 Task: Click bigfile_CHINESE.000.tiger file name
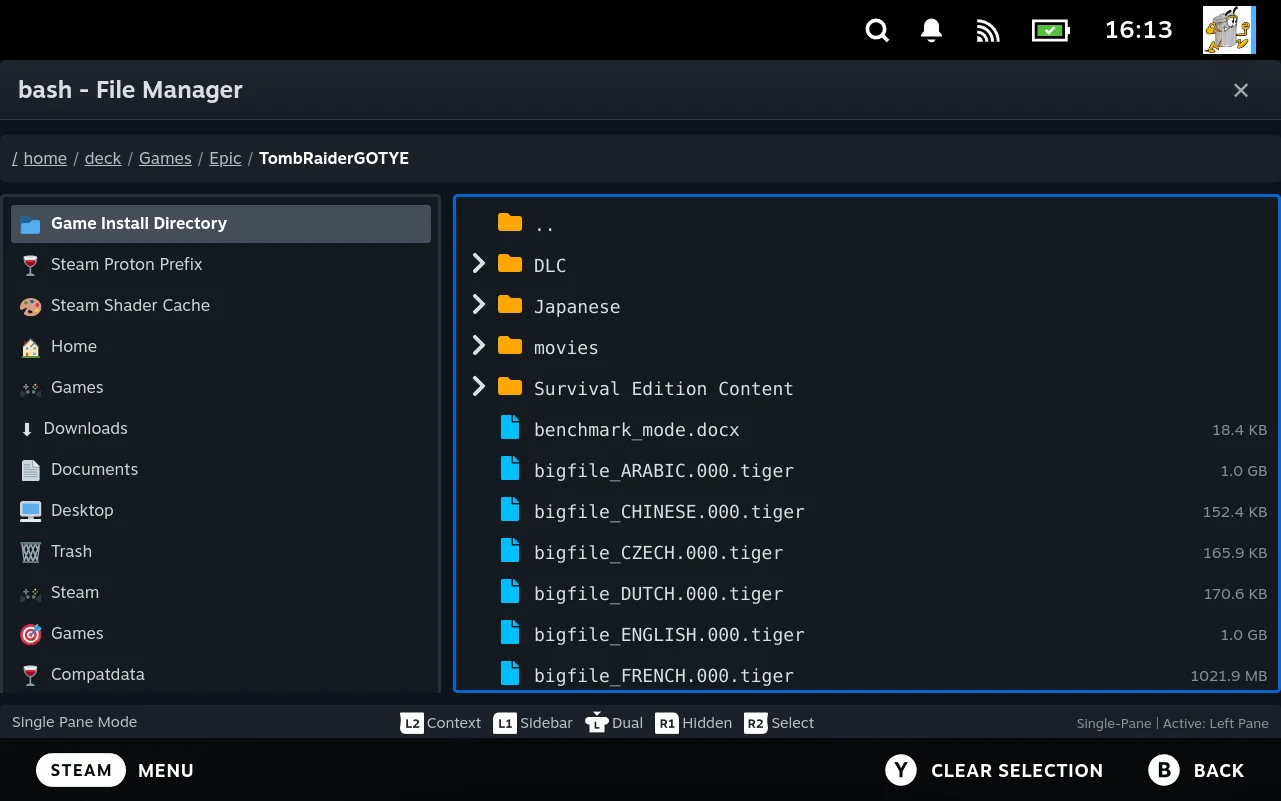669,512
